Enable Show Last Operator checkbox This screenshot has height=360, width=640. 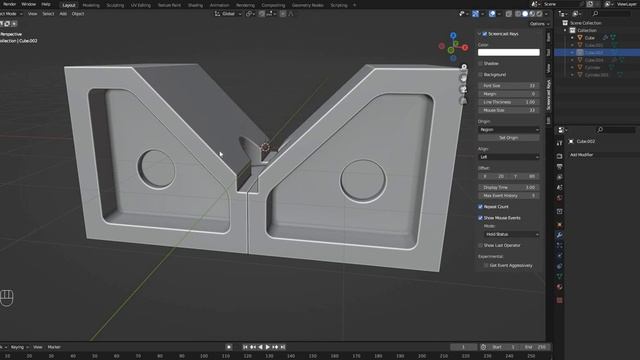coord(480,245)
